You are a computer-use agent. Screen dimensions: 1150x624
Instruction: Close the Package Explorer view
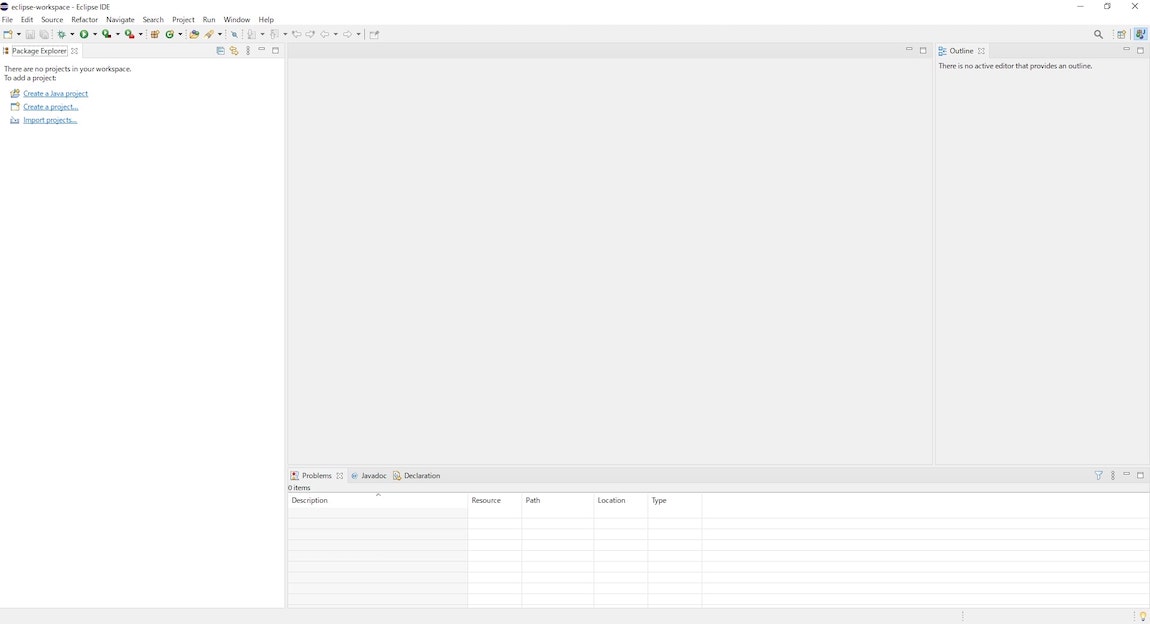74,51
